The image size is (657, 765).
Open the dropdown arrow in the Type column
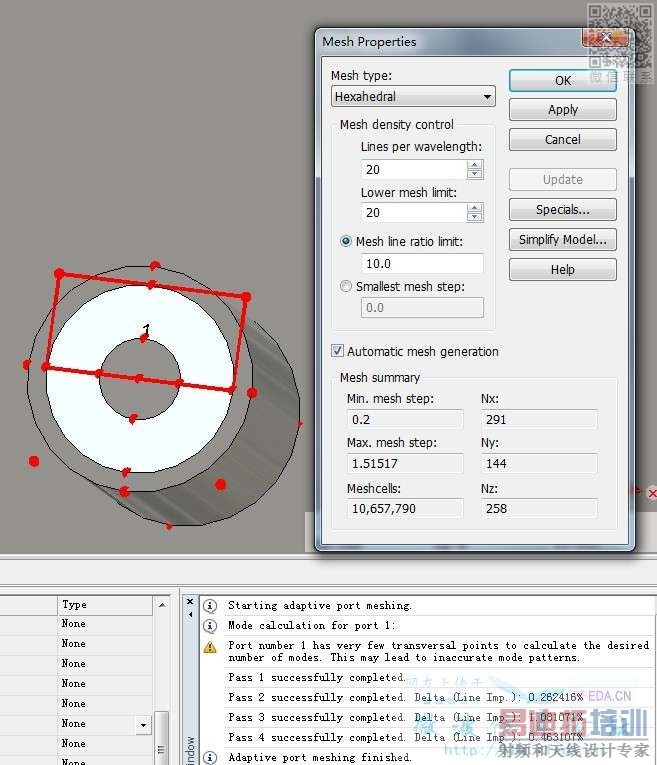143,725
